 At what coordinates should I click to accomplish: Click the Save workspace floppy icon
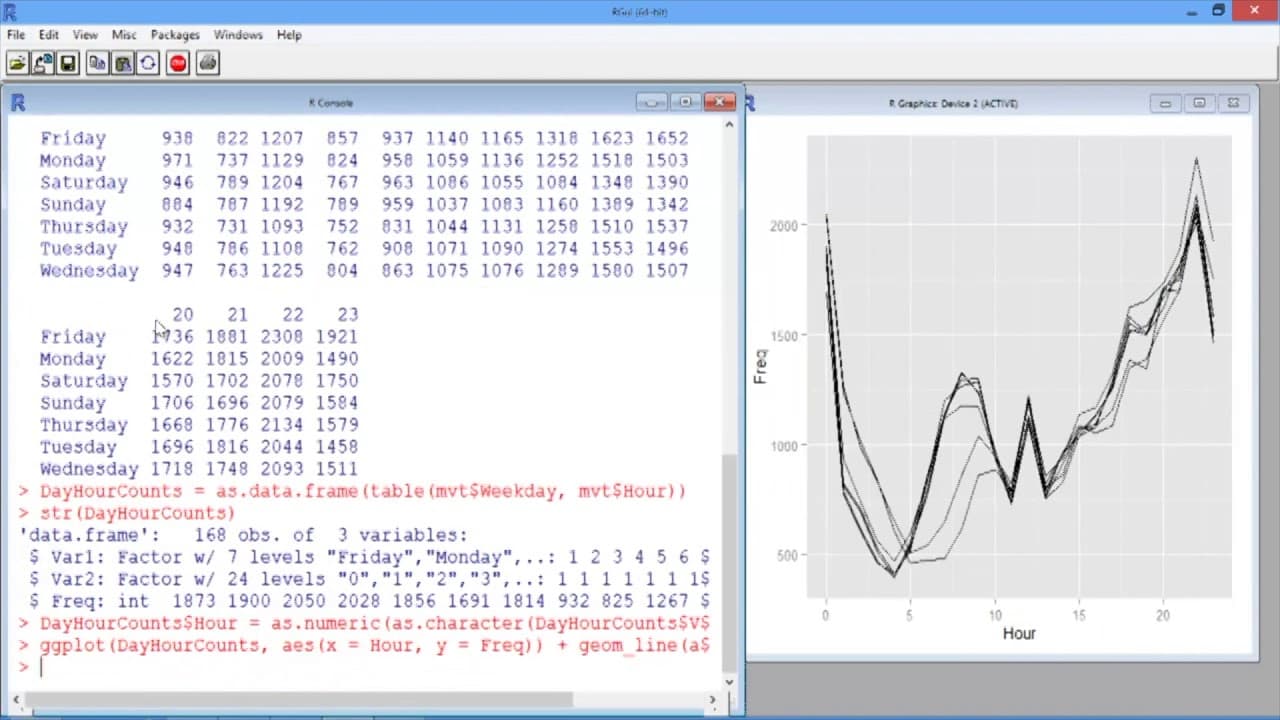tap(68, 64)
